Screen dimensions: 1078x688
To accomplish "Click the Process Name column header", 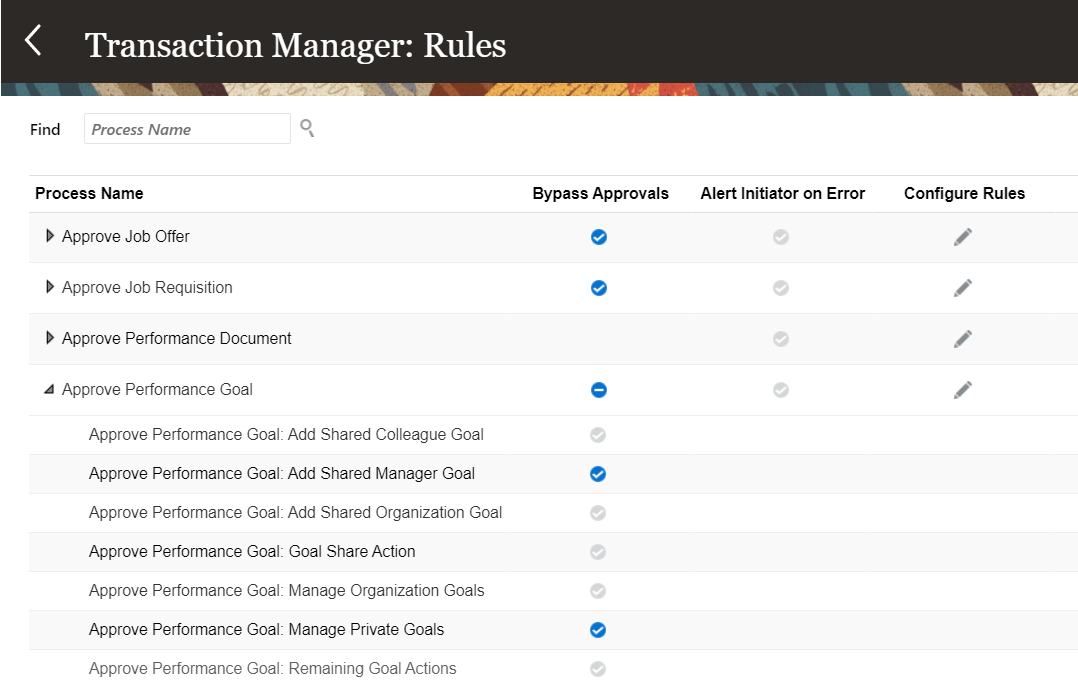I will click(x=89, y=193).
